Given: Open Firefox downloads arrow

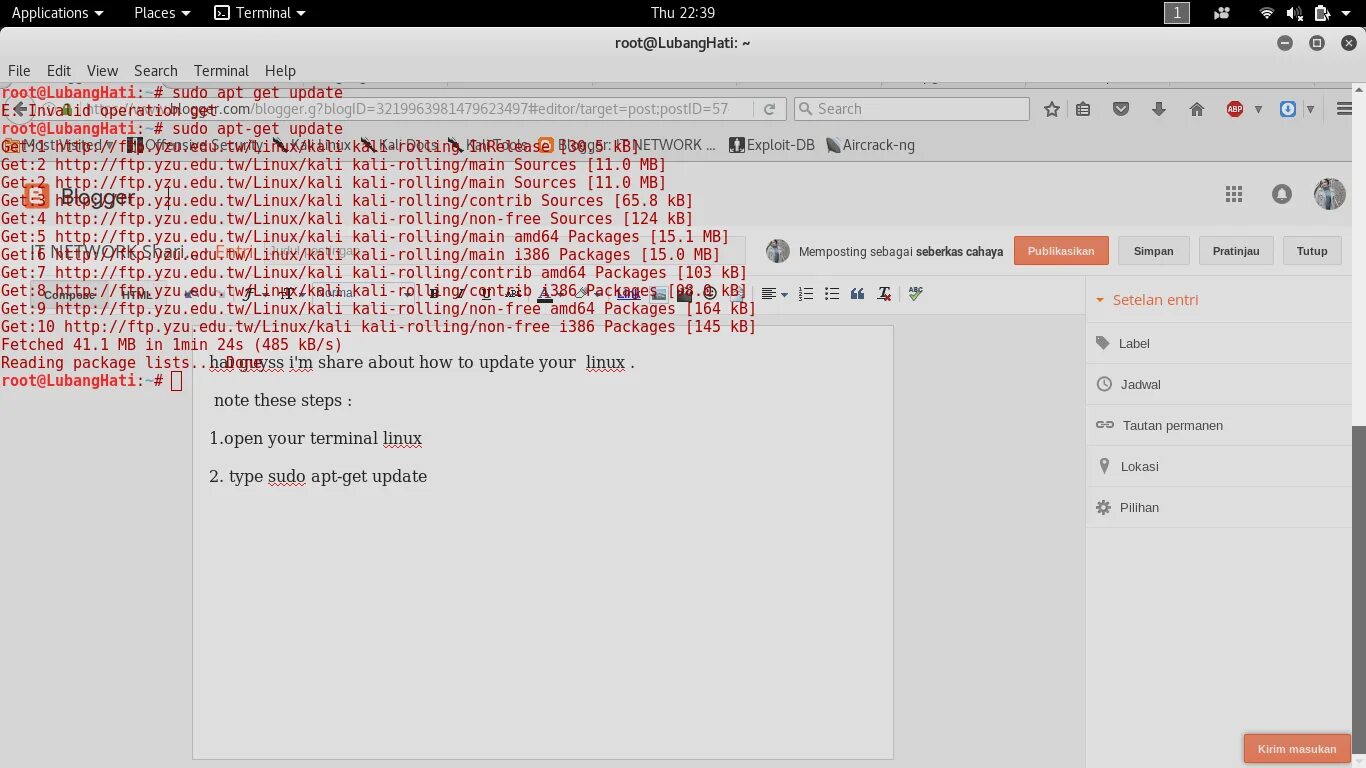Looking at the screenshot, I should click(x=1158, y=109).
